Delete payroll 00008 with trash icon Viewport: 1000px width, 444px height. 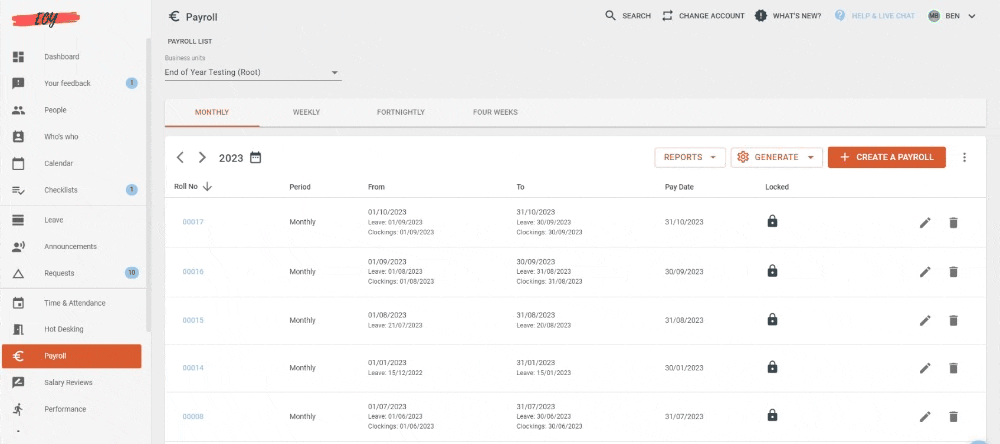pyautogui.click(x=953, y=417)
